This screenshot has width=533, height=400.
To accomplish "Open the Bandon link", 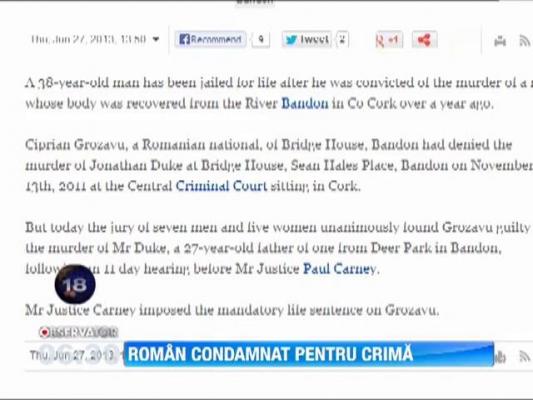I will [x=305, y=103].
